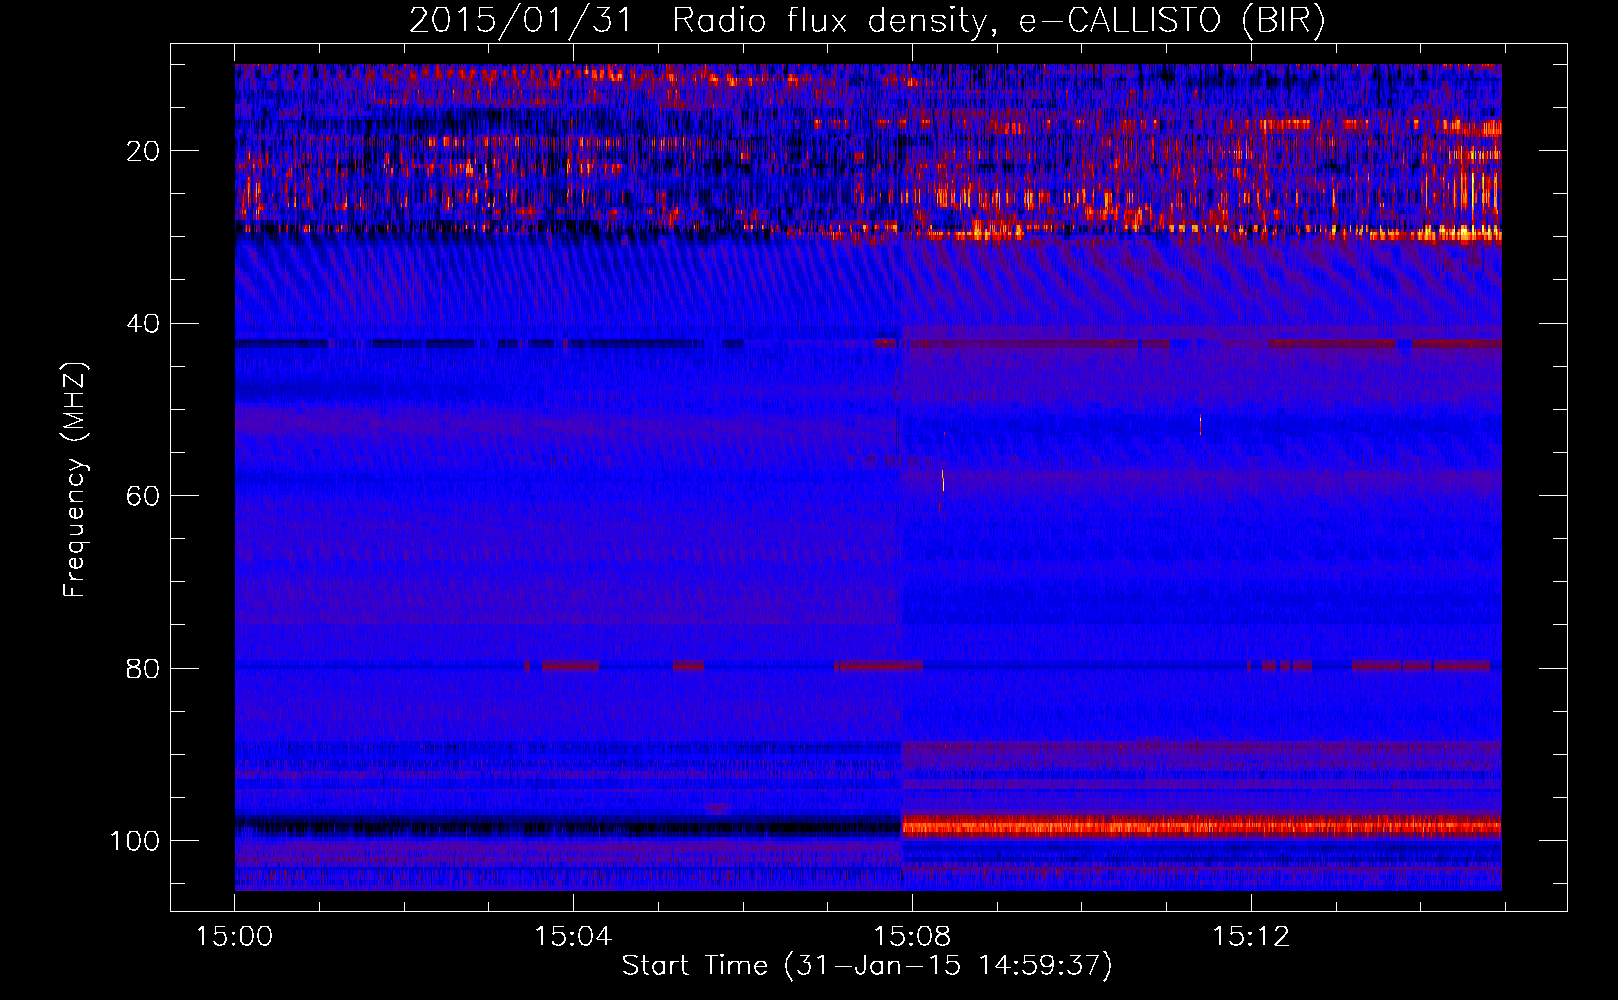Click the '40' frequency tick label
Viewport: 1618px width, 1000px height.
coord(143,324)
